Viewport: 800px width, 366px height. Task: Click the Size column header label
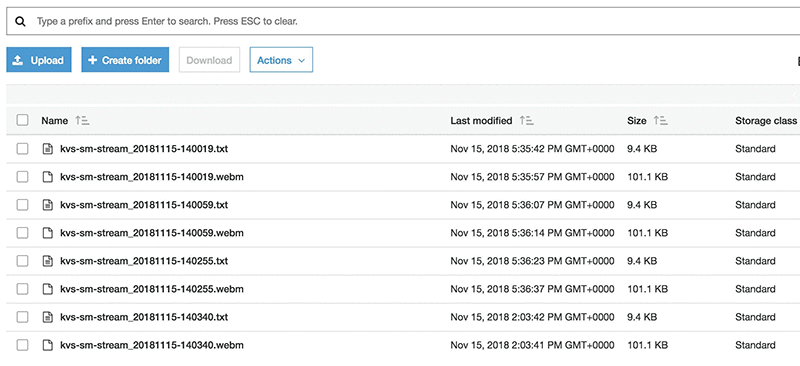pos(637,121)
